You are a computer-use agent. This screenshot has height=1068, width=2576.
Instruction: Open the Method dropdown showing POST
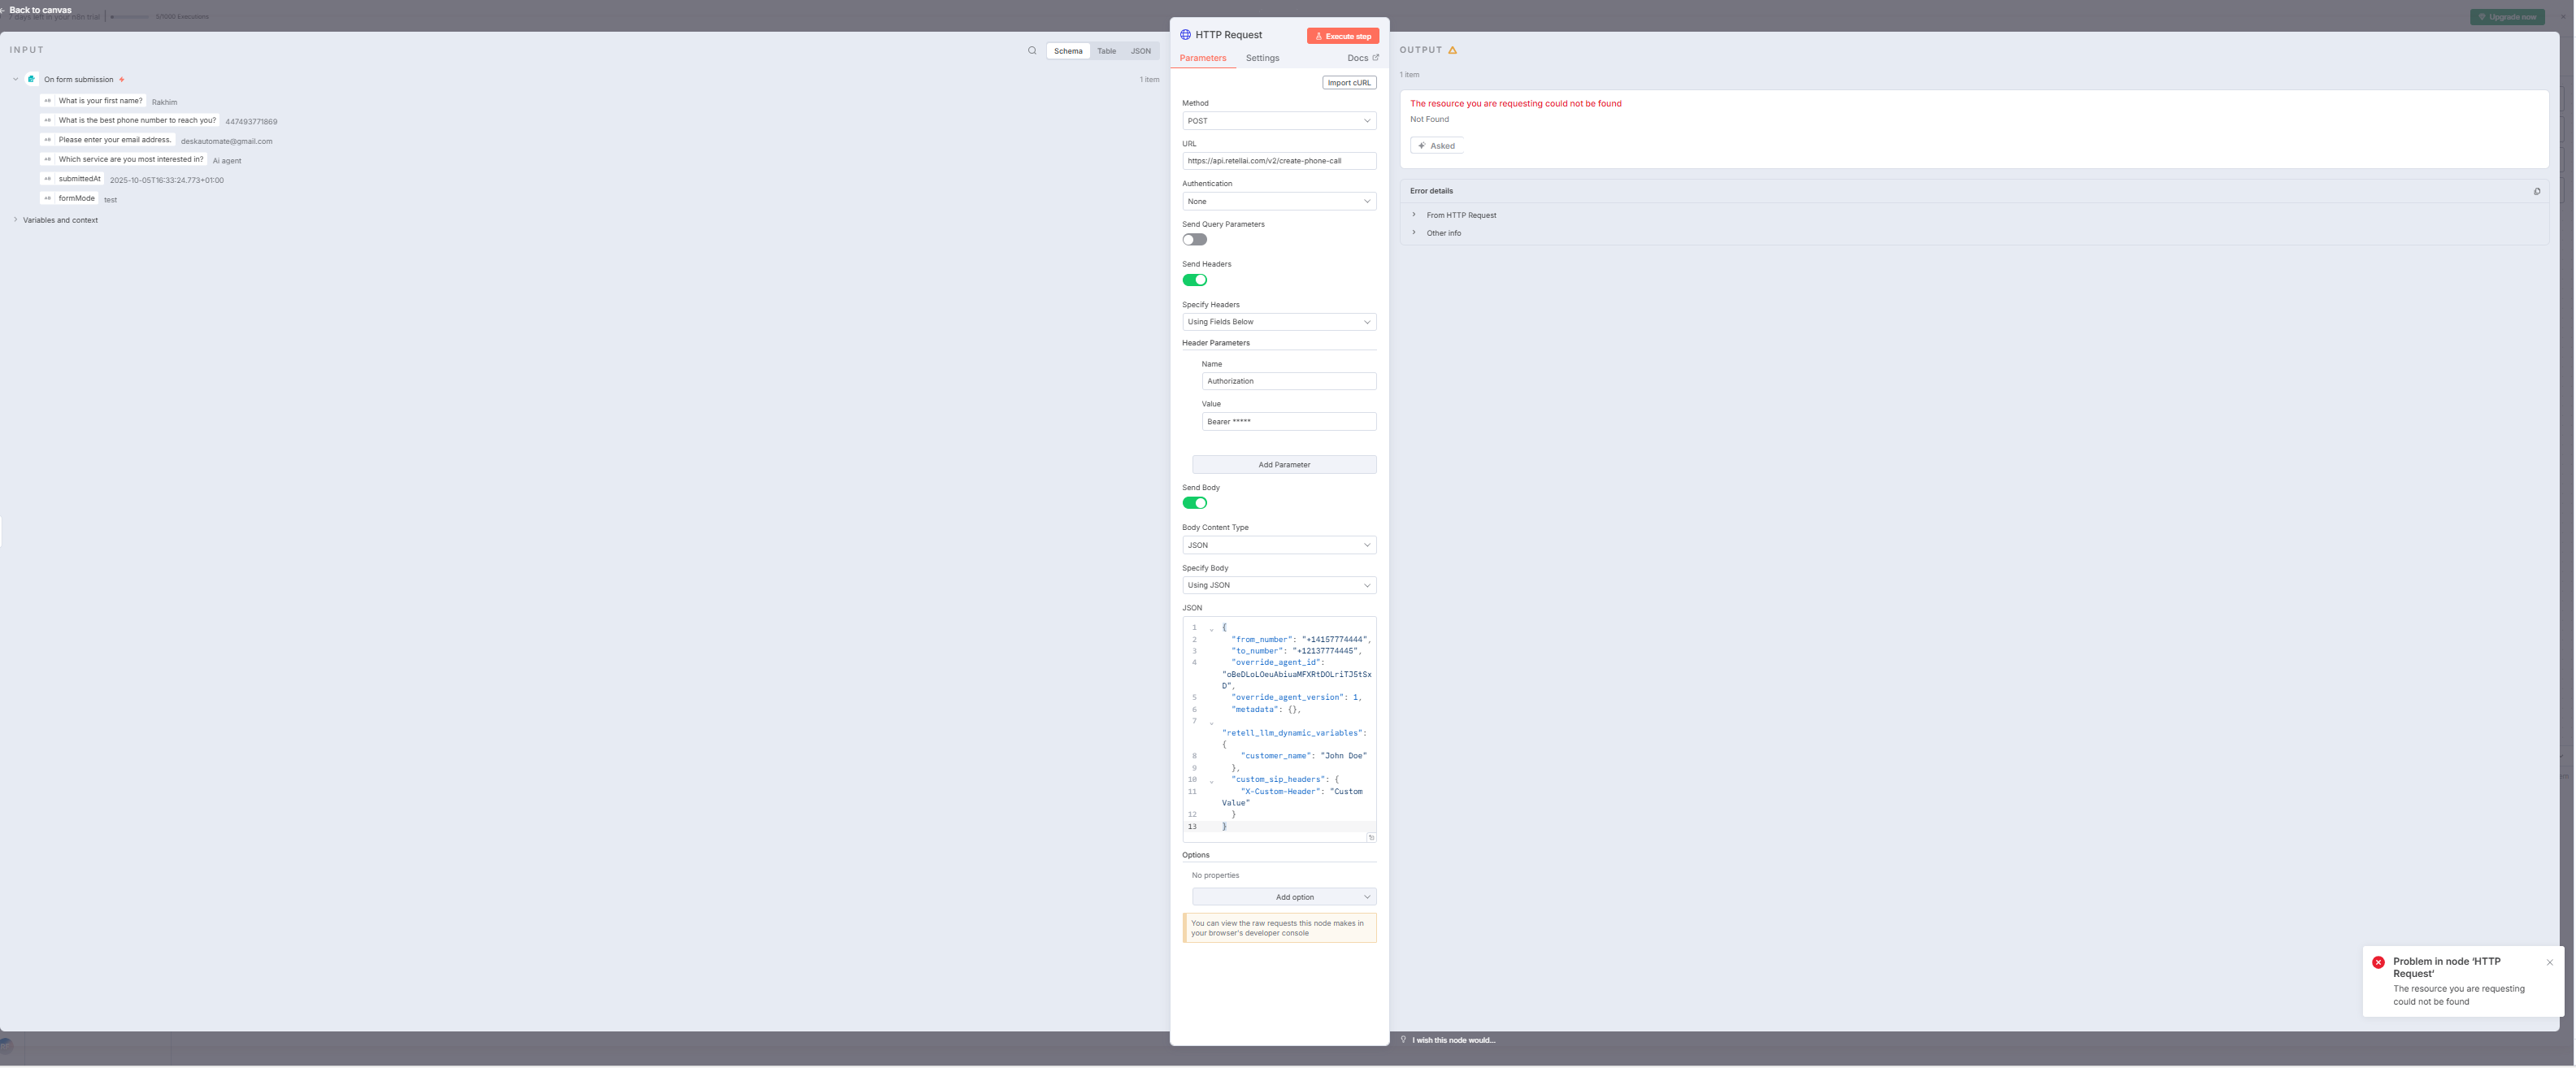1278,121
